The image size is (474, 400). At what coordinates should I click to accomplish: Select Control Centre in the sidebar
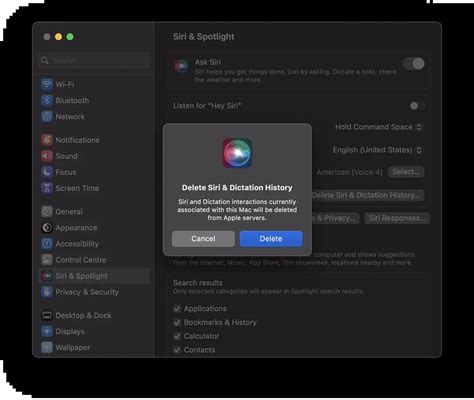coord(94,260)
